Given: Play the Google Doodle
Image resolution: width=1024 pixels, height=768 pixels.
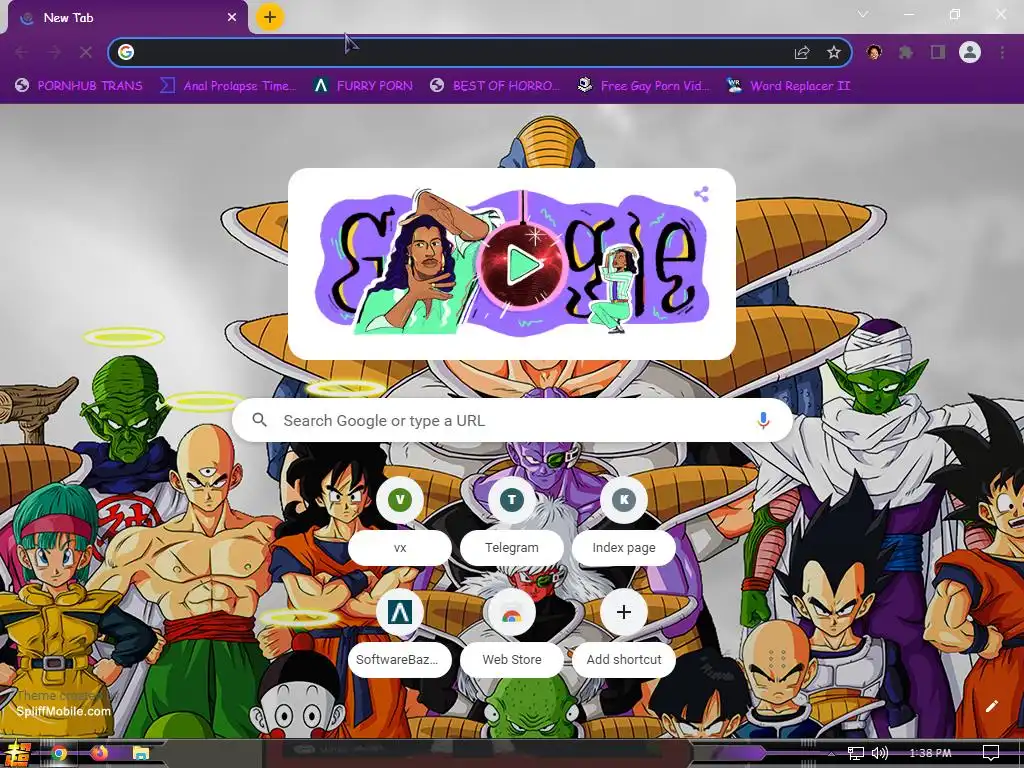Looking at the screenshot, I should [523, 265].
